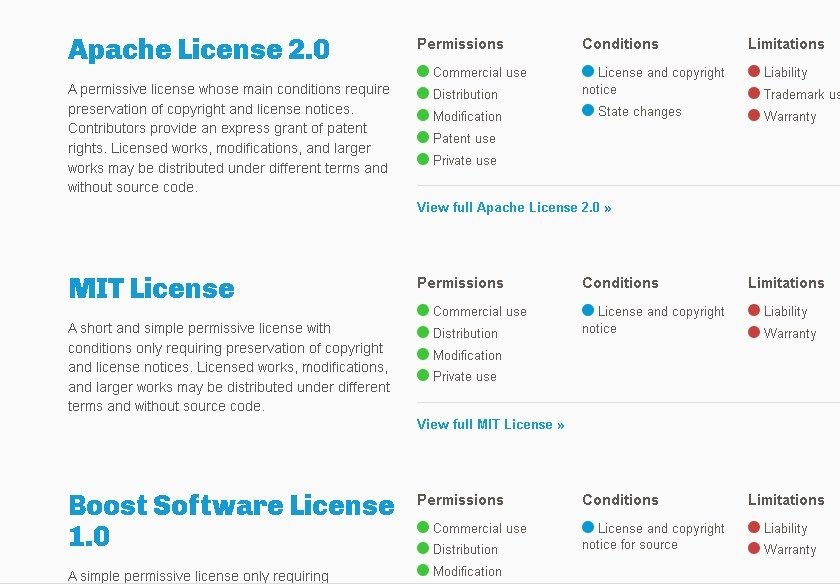The image size is (840, 585).
Task: Click red dot beside Boost Liability
Action: (754, 527)
